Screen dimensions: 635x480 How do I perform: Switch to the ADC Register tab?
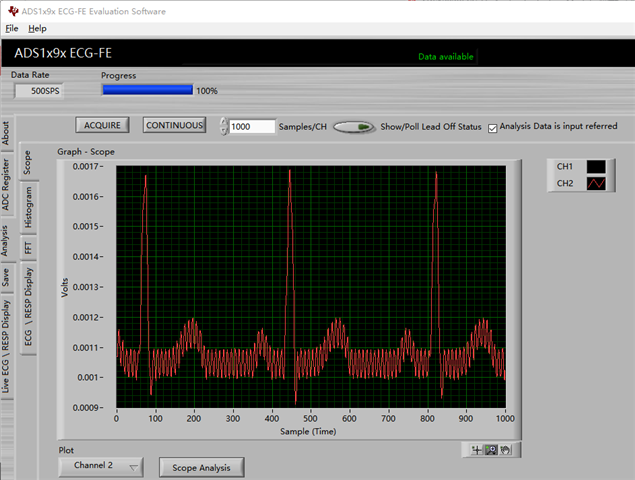tap(6, 185)
